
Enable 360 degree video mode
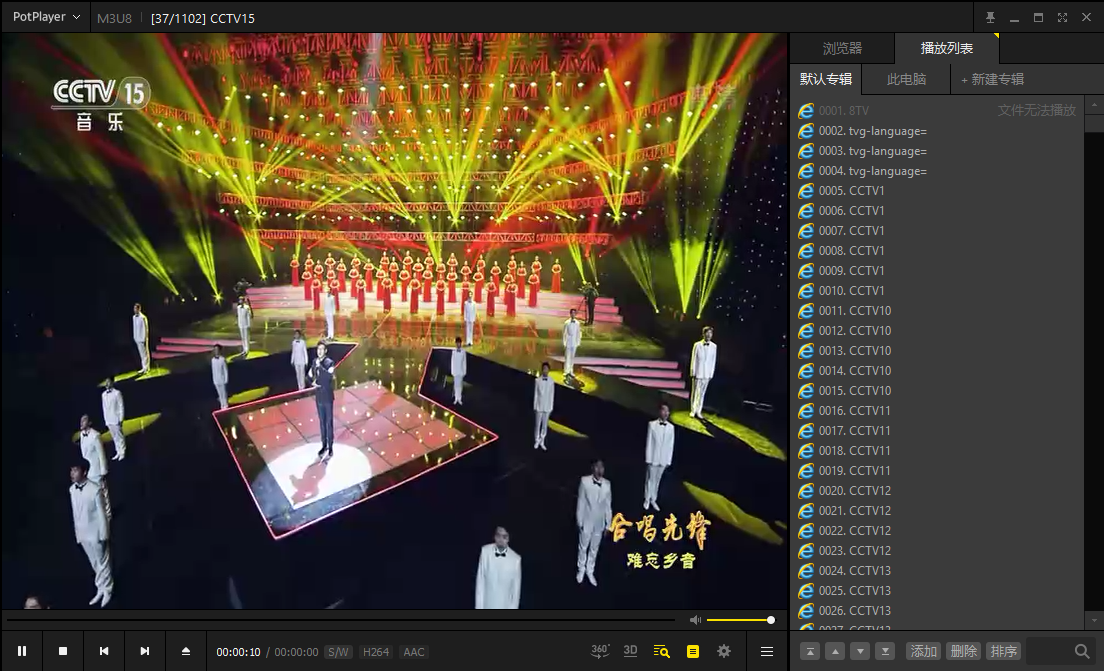600,651
